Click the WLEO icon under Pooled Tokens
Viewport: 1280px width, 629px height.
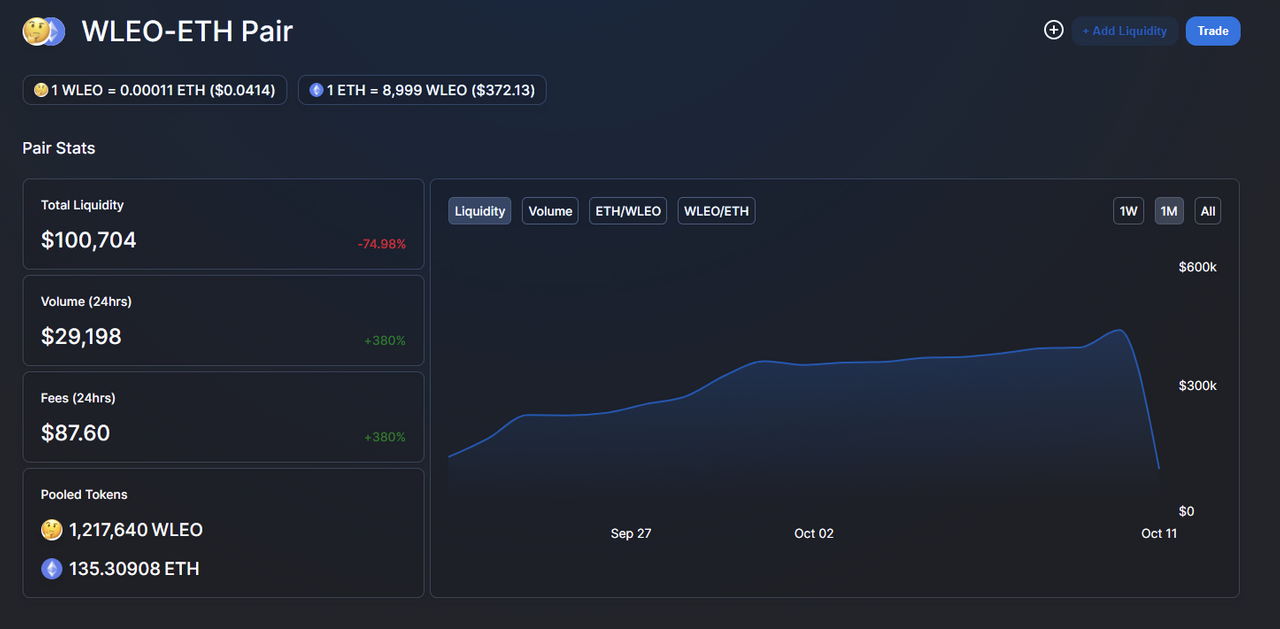click(x=51, y=529)
